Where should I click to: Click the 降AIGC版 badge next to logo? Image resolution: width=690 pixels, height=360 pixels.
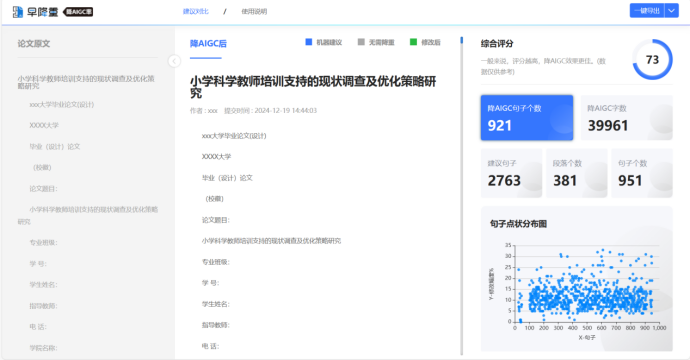pyautogui.click(x=78, y=12)
